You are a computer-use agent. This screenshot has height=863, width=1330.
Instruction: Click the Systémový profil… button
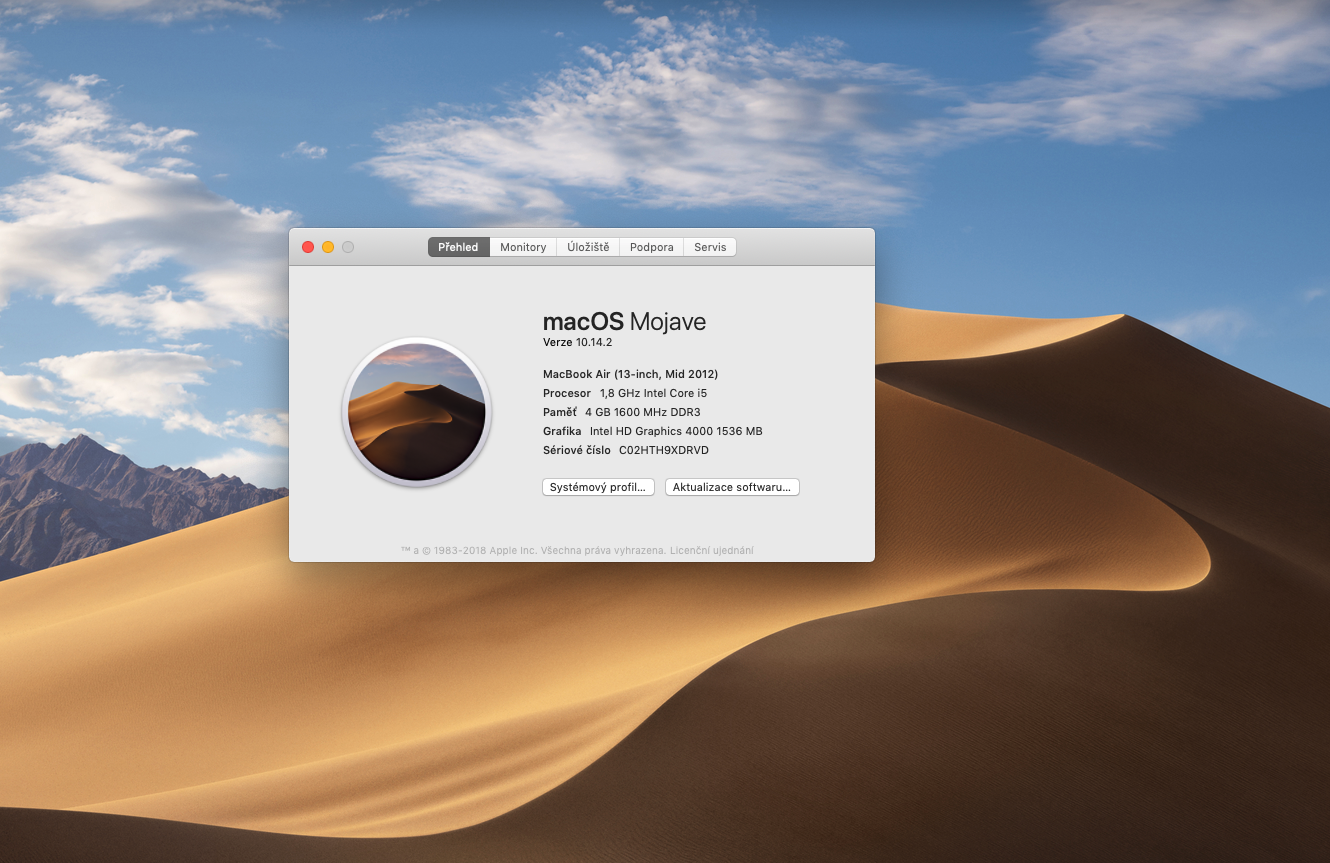[x=598, y=487]
